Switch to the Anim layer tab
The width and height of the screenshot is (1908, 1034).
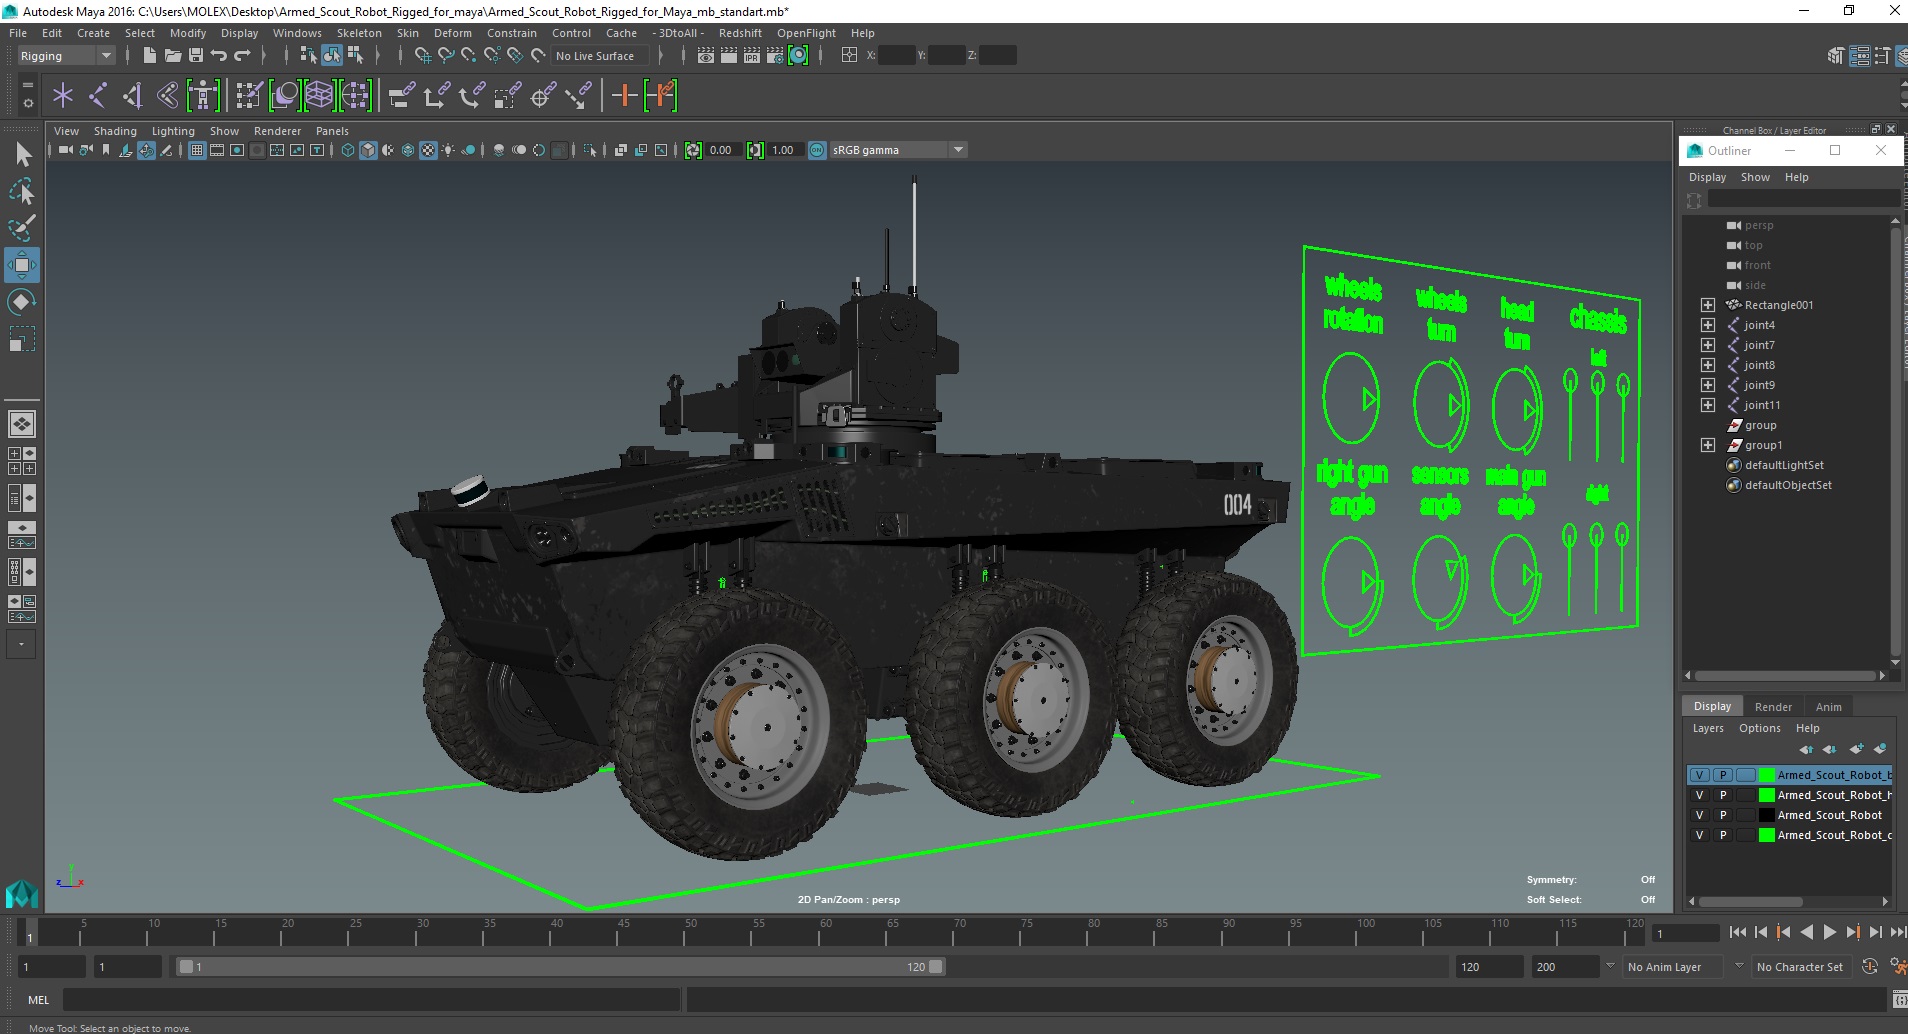[1828, 707]
